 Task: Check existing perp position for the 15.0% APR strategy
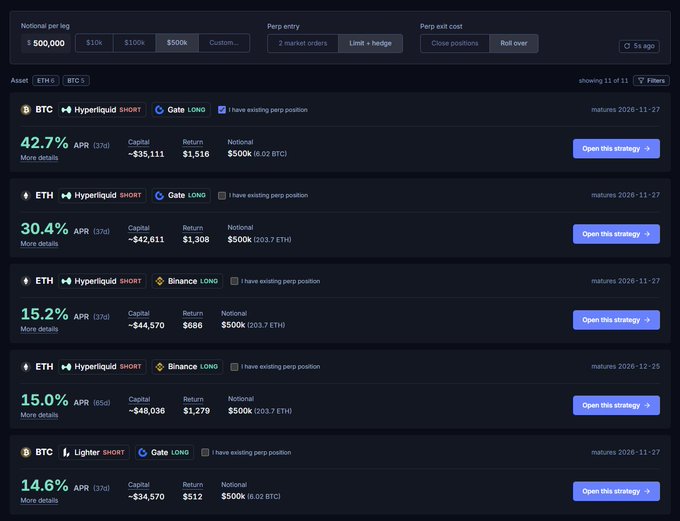234,367
